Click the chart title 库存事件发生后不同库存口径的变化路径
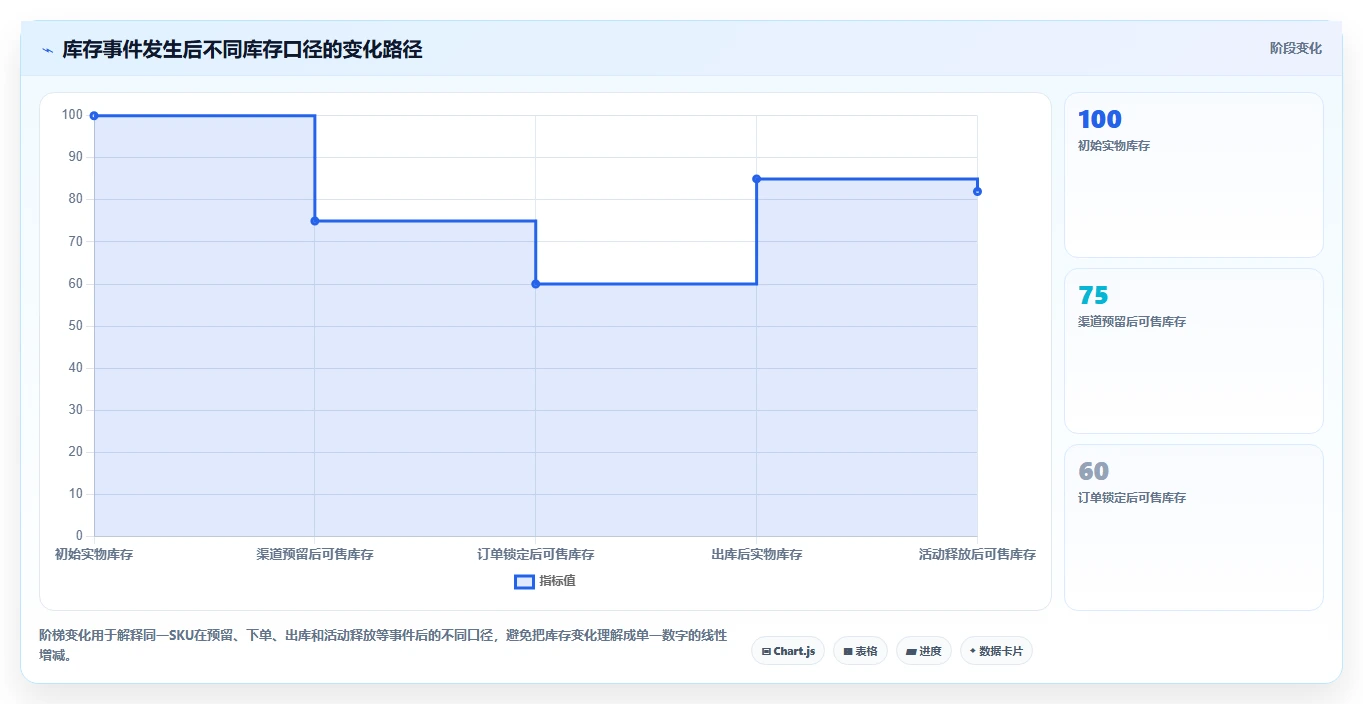Viewport: 1363px width, 704px height. (242, 50)
